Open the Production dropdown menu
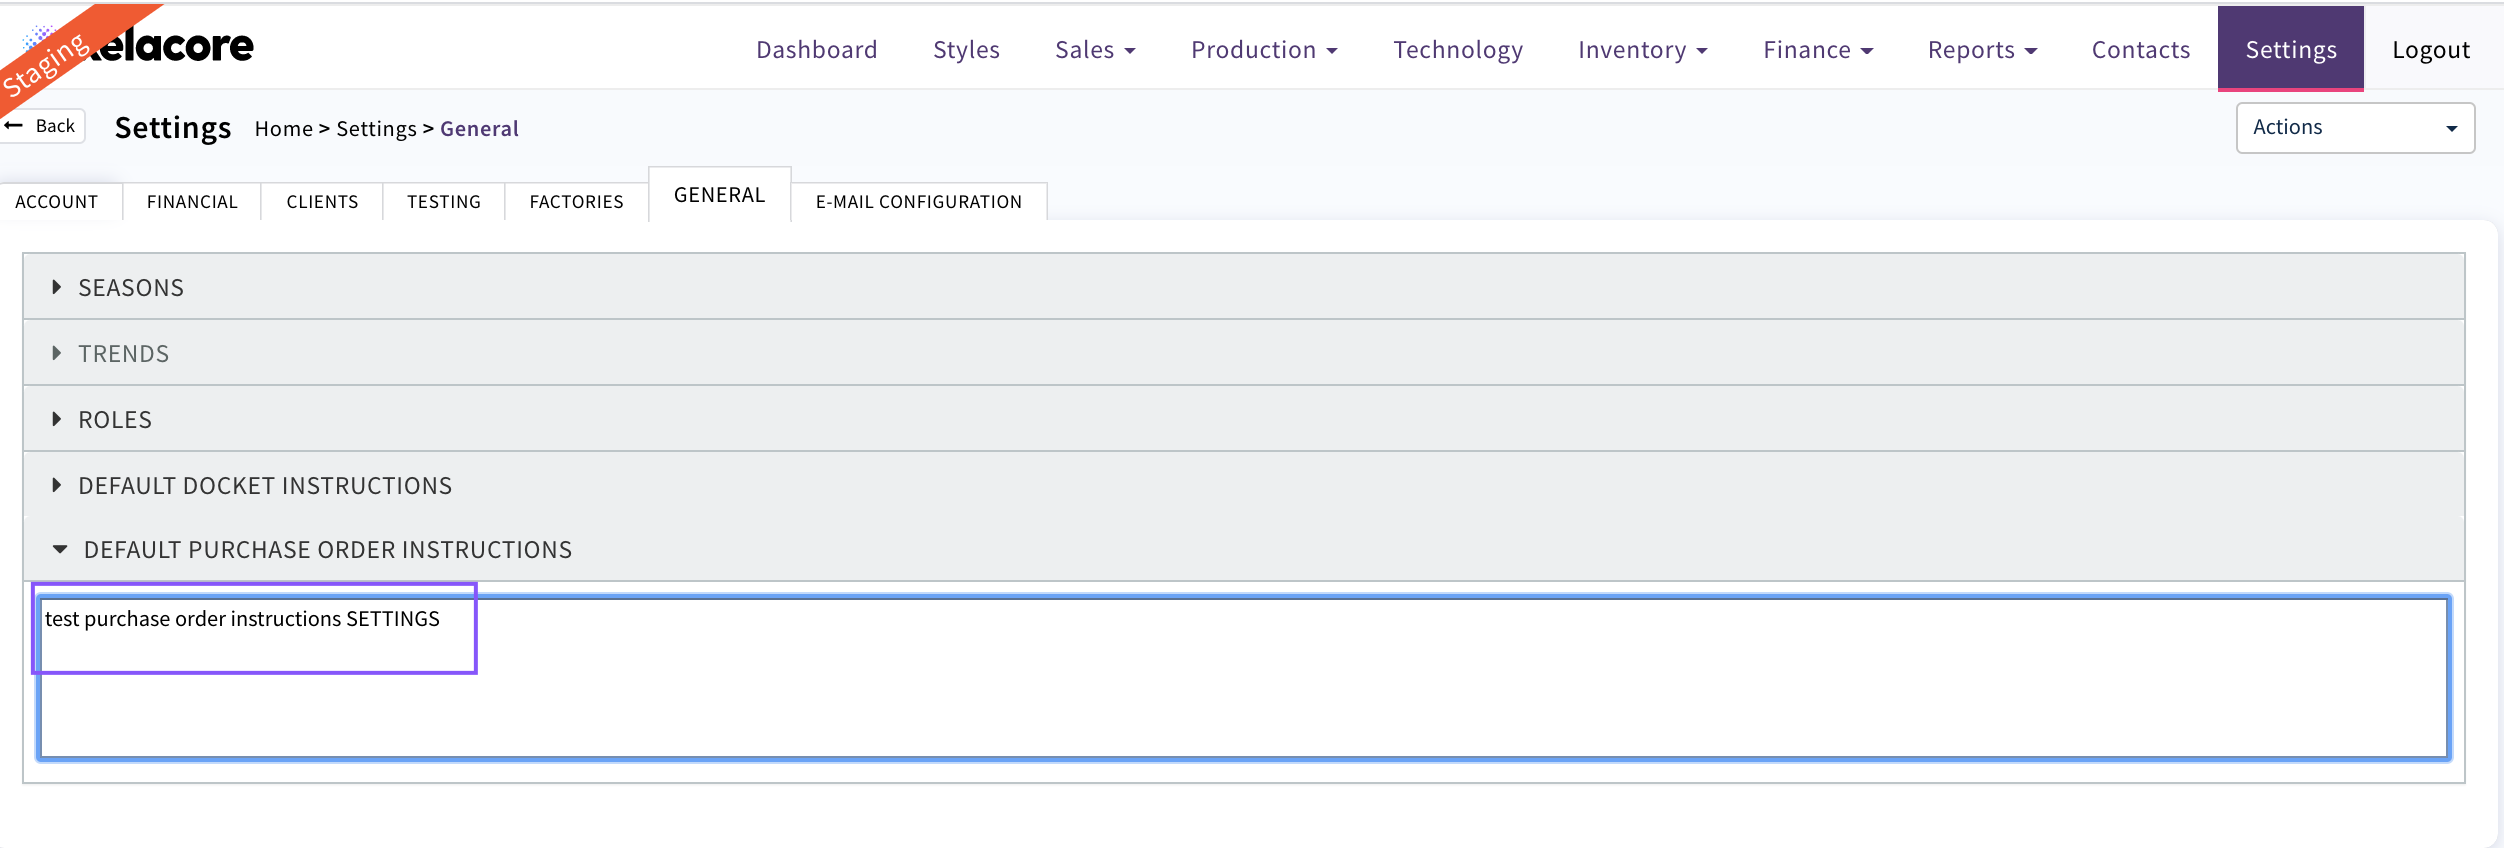The image size is (2504, 848). coord(1263,50)
